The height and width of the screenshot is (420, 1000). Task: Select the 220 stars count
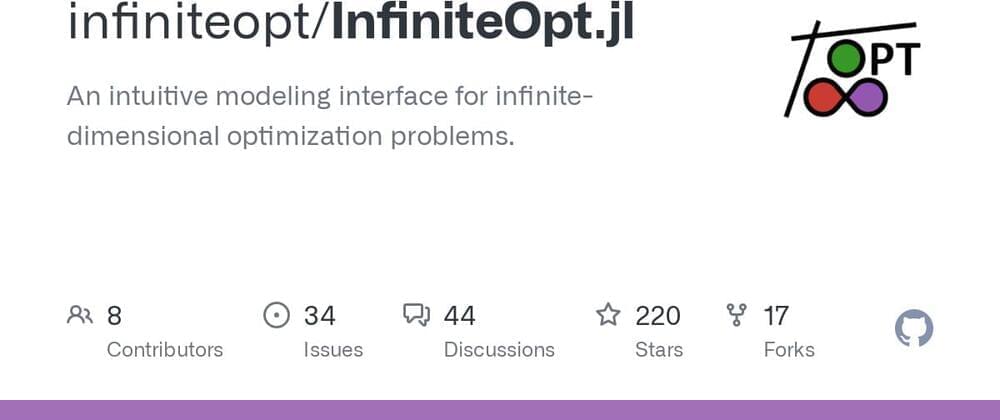pos(658,316)
